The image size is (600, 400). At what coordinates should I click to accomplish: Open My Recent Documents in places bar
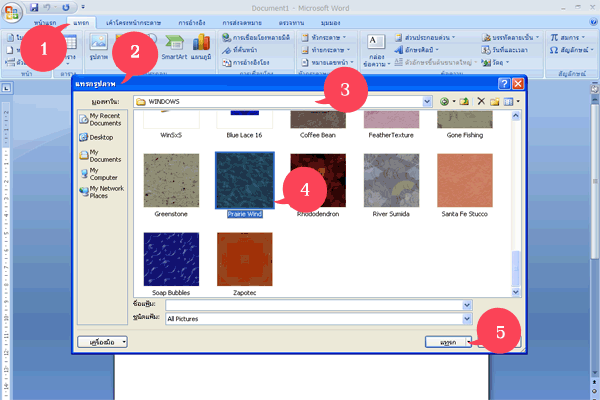(100, 119)
